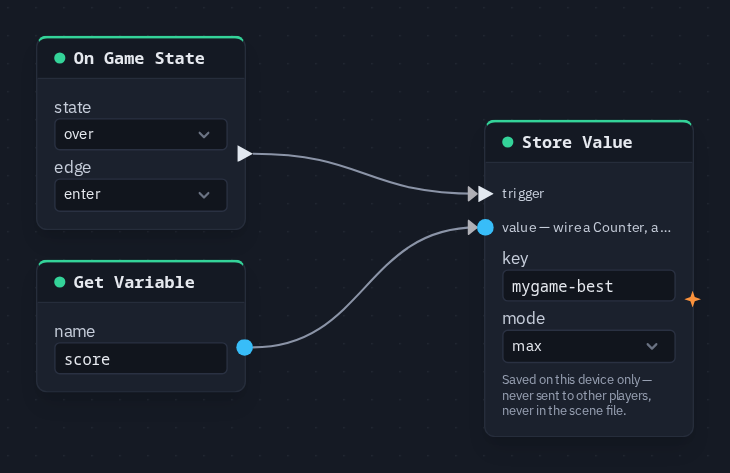Click the orange sparkle icon beside Store Value
Image resolution: width=730 pixels, height=473 pixels.
693,299
